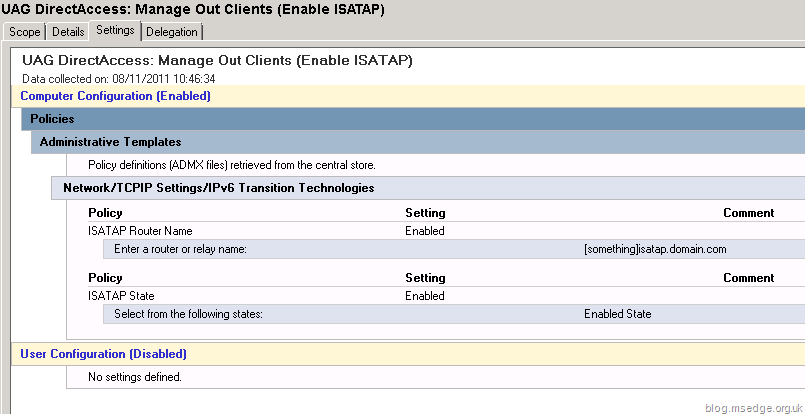Click the 'Select from the following states' row
805x414 pixels.
tap(188, 314)
